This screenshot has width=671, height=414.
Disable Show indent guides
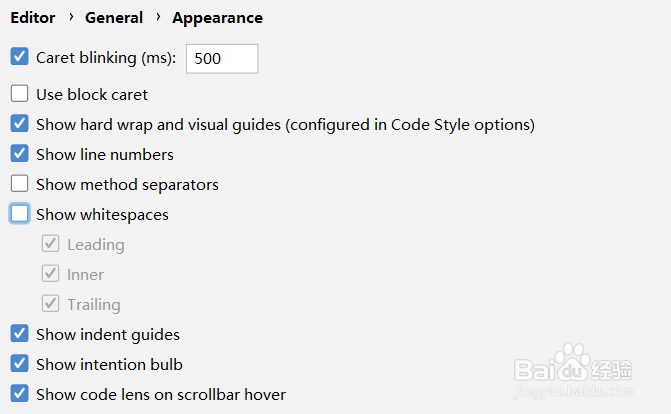point(19,334)
